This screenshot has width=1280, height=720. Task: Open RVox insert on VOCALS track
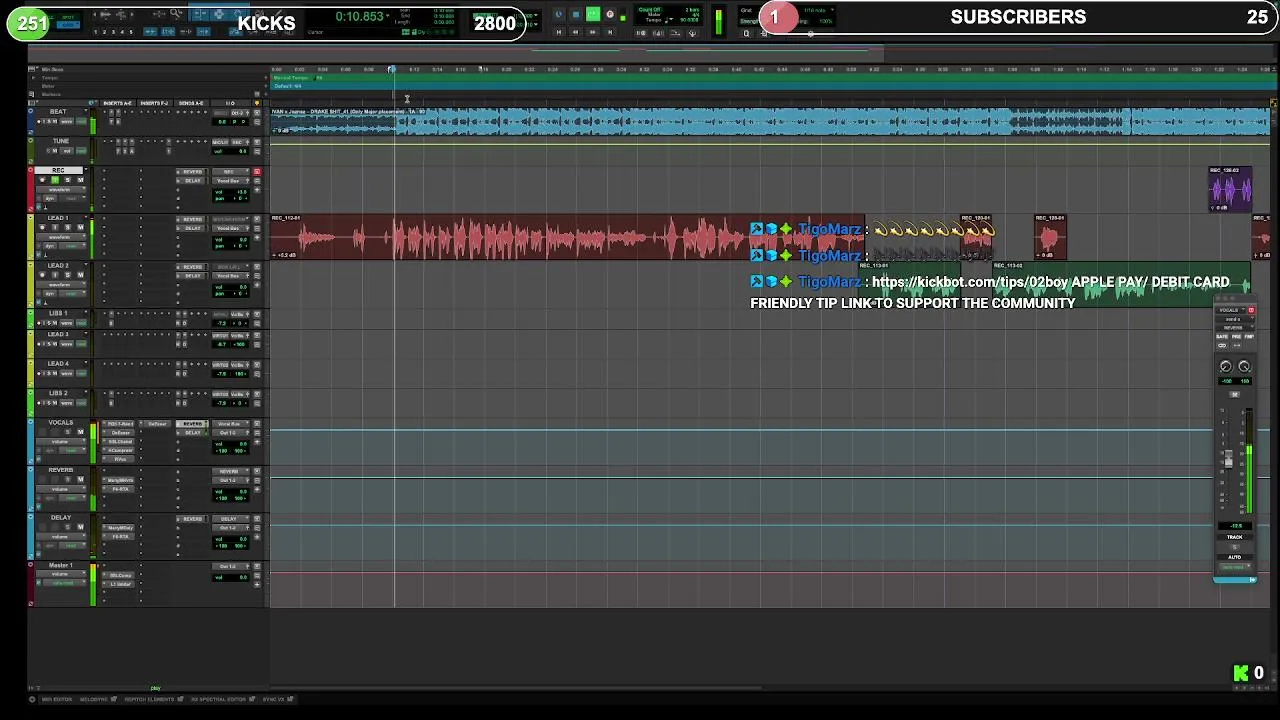click(120, 459)
